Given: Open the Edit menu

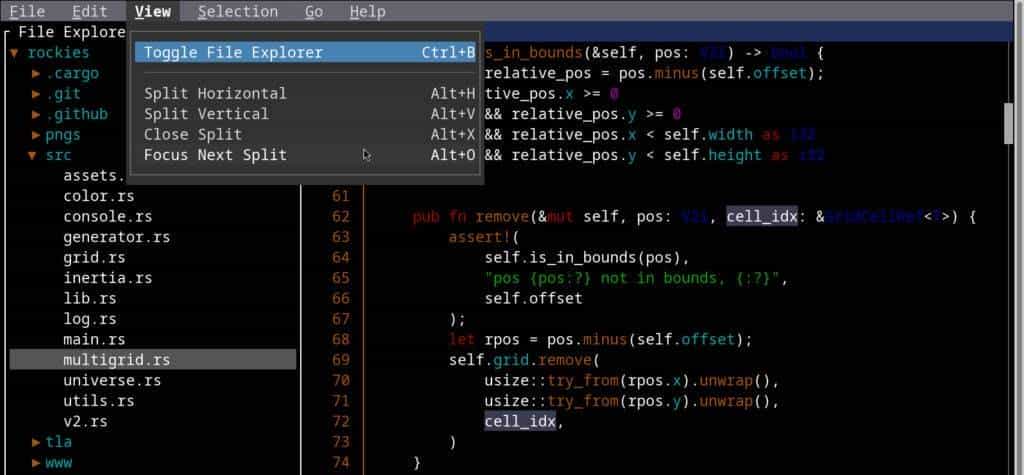Looking at the screenshot, I should coord(89,11).
